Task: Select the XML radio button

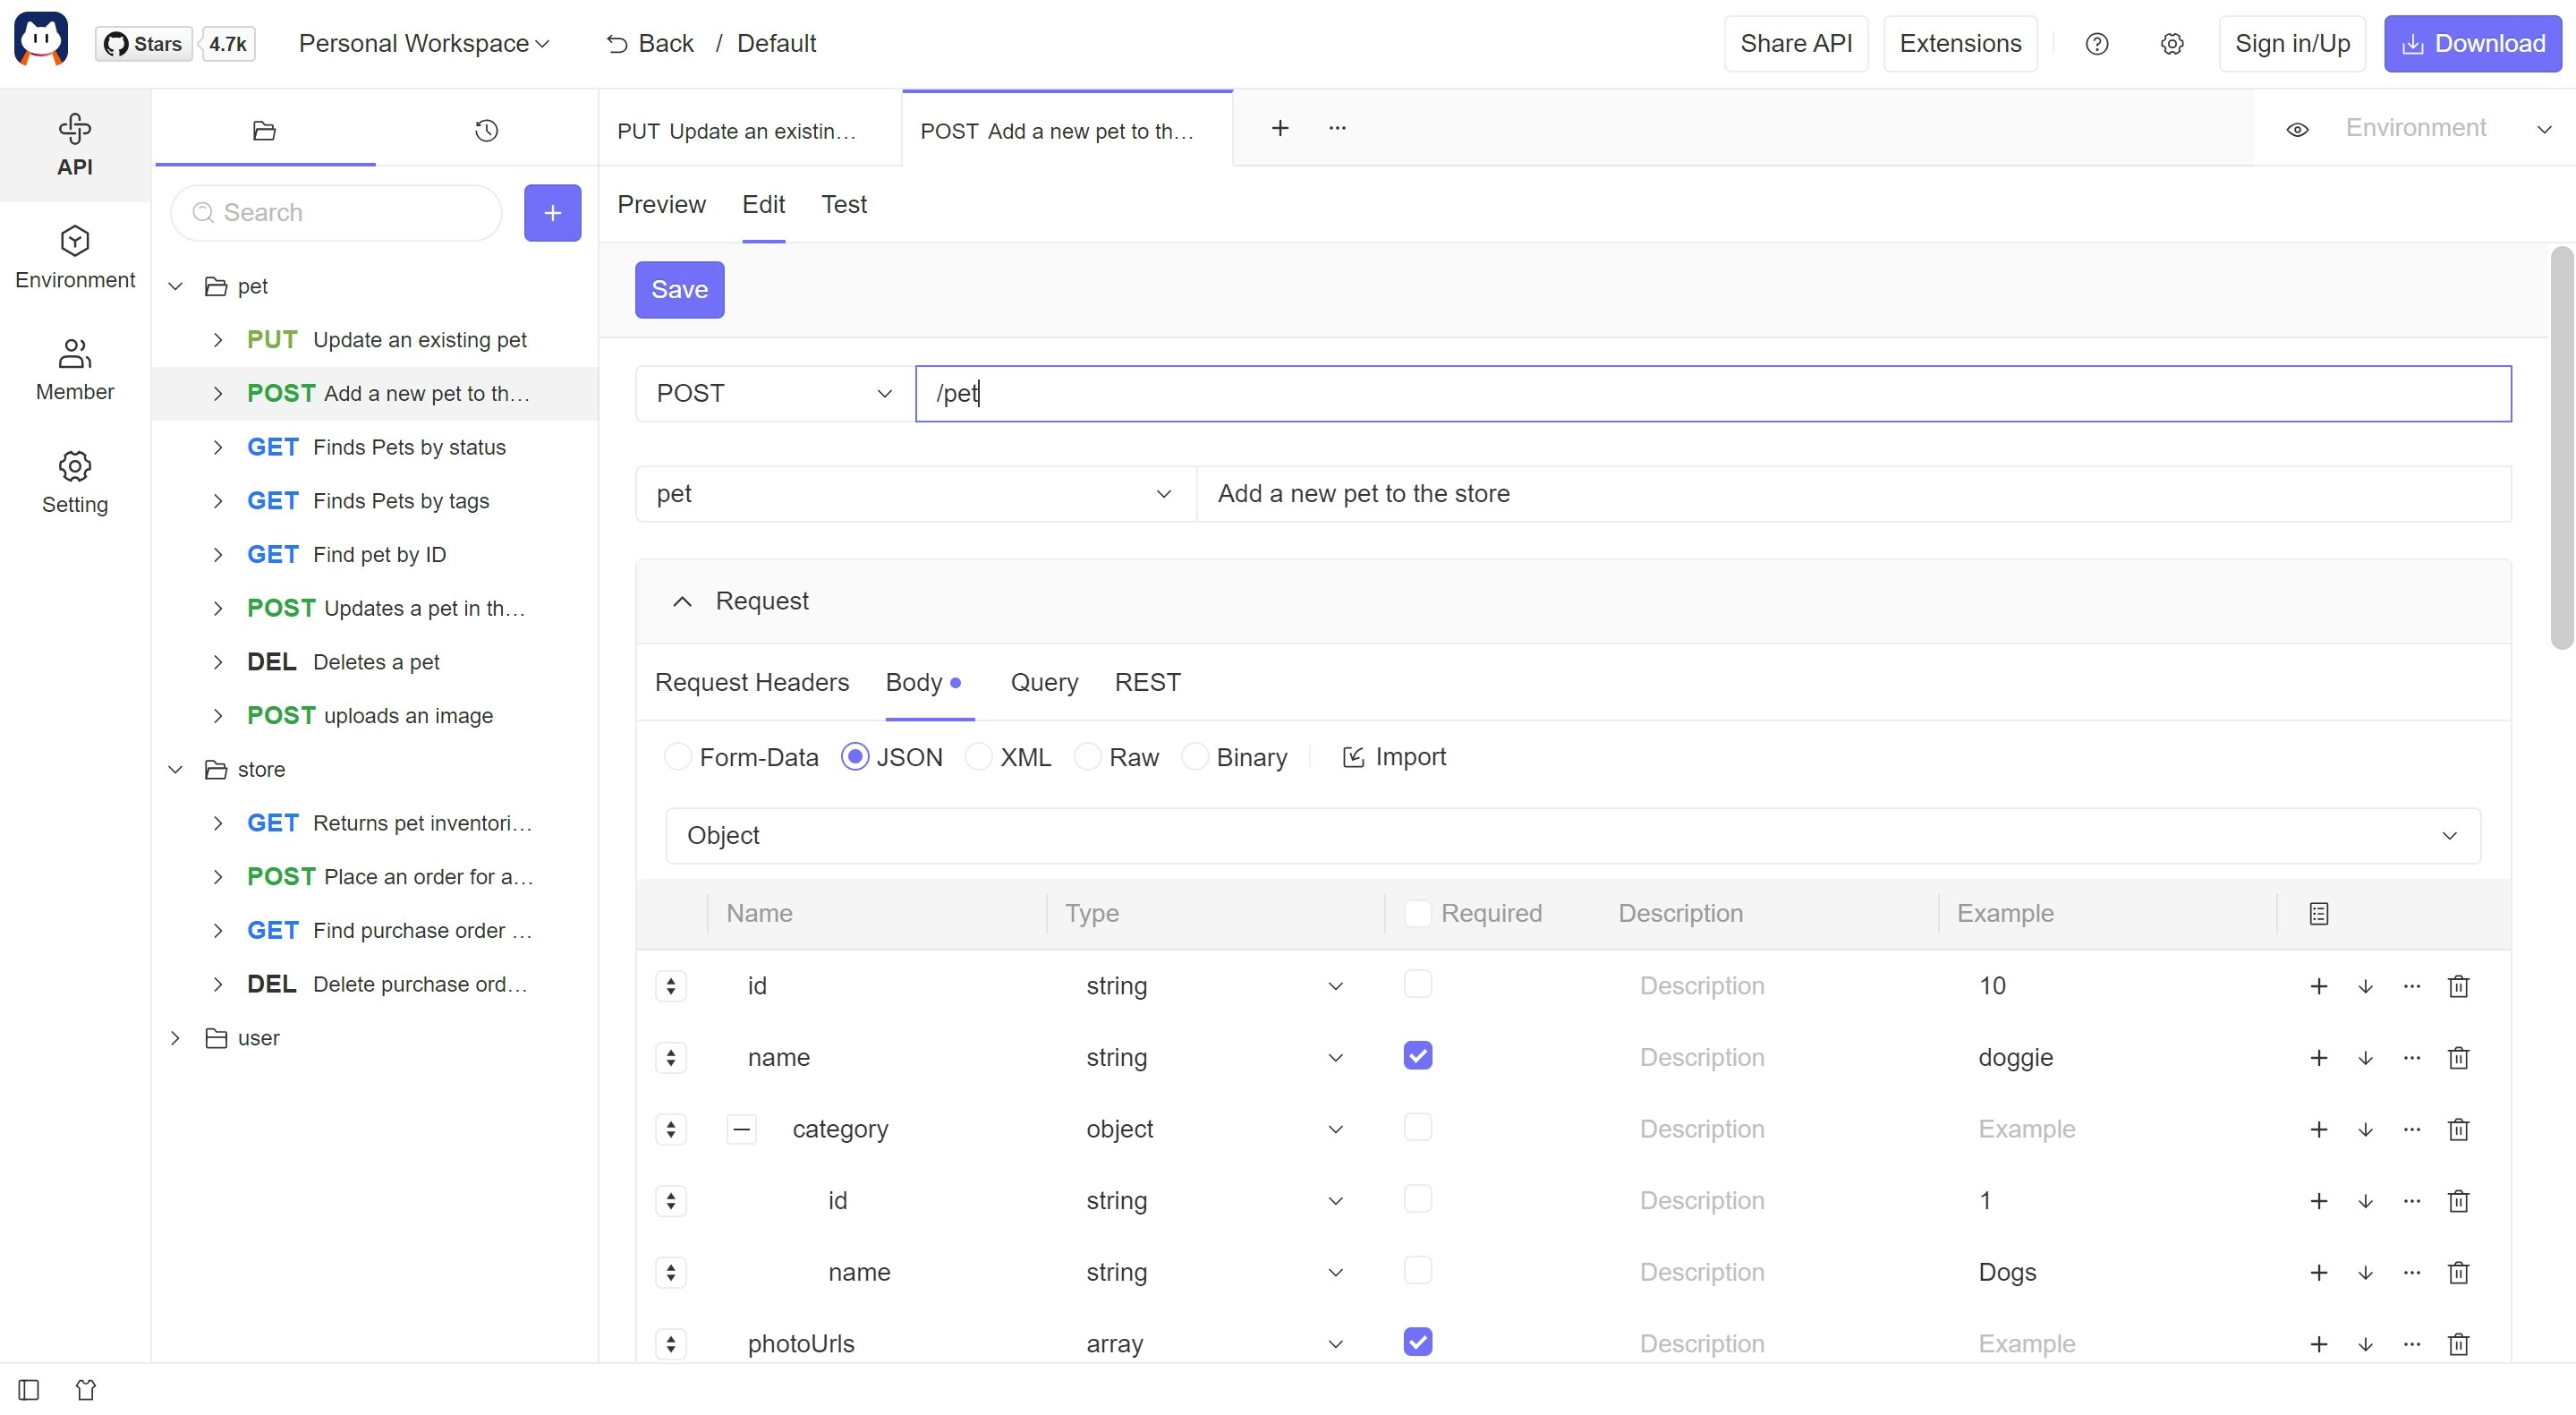Action: click(x=978, y=757)
